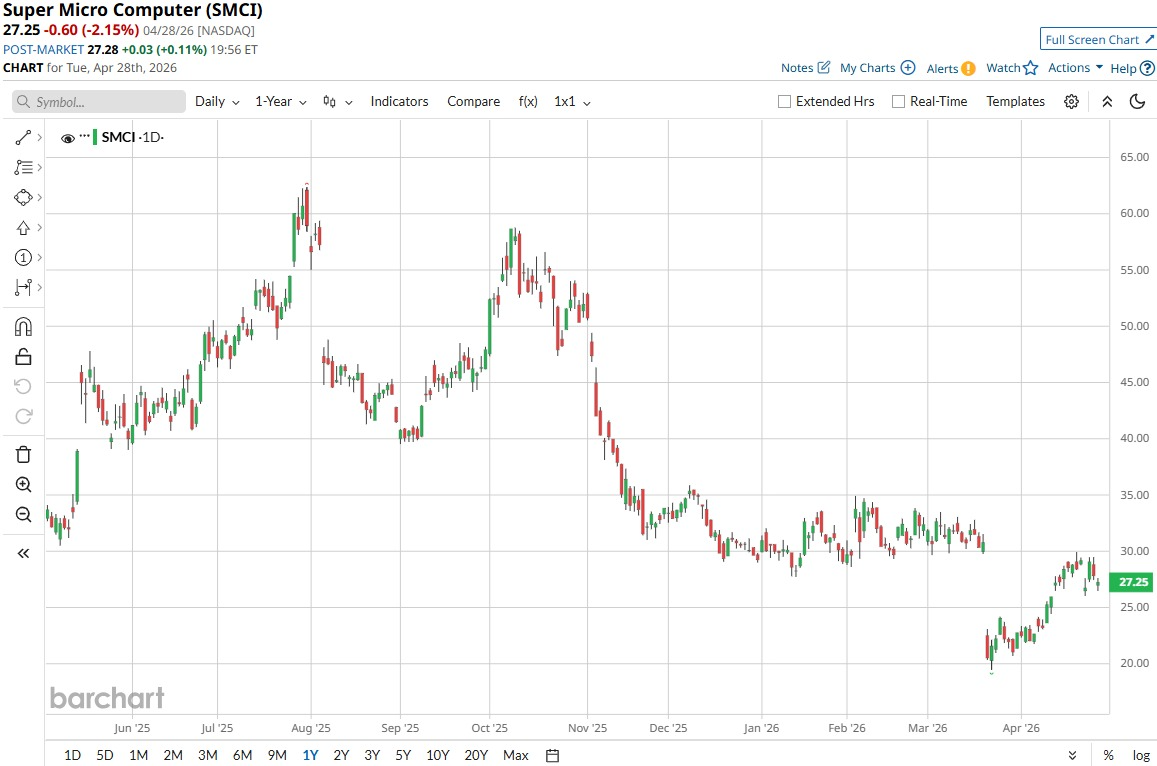The image size is (1157, 766).
Task: Hide the SMCI series with eye icon
Action: point(67,138)
